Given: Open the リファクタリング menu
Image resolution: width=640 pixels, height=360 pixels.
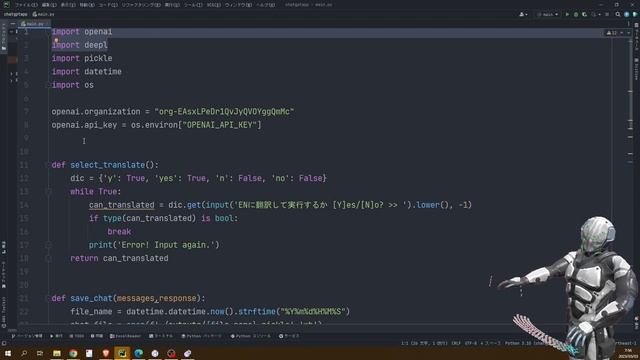Looking at the screenshot, I should [140, 5].
